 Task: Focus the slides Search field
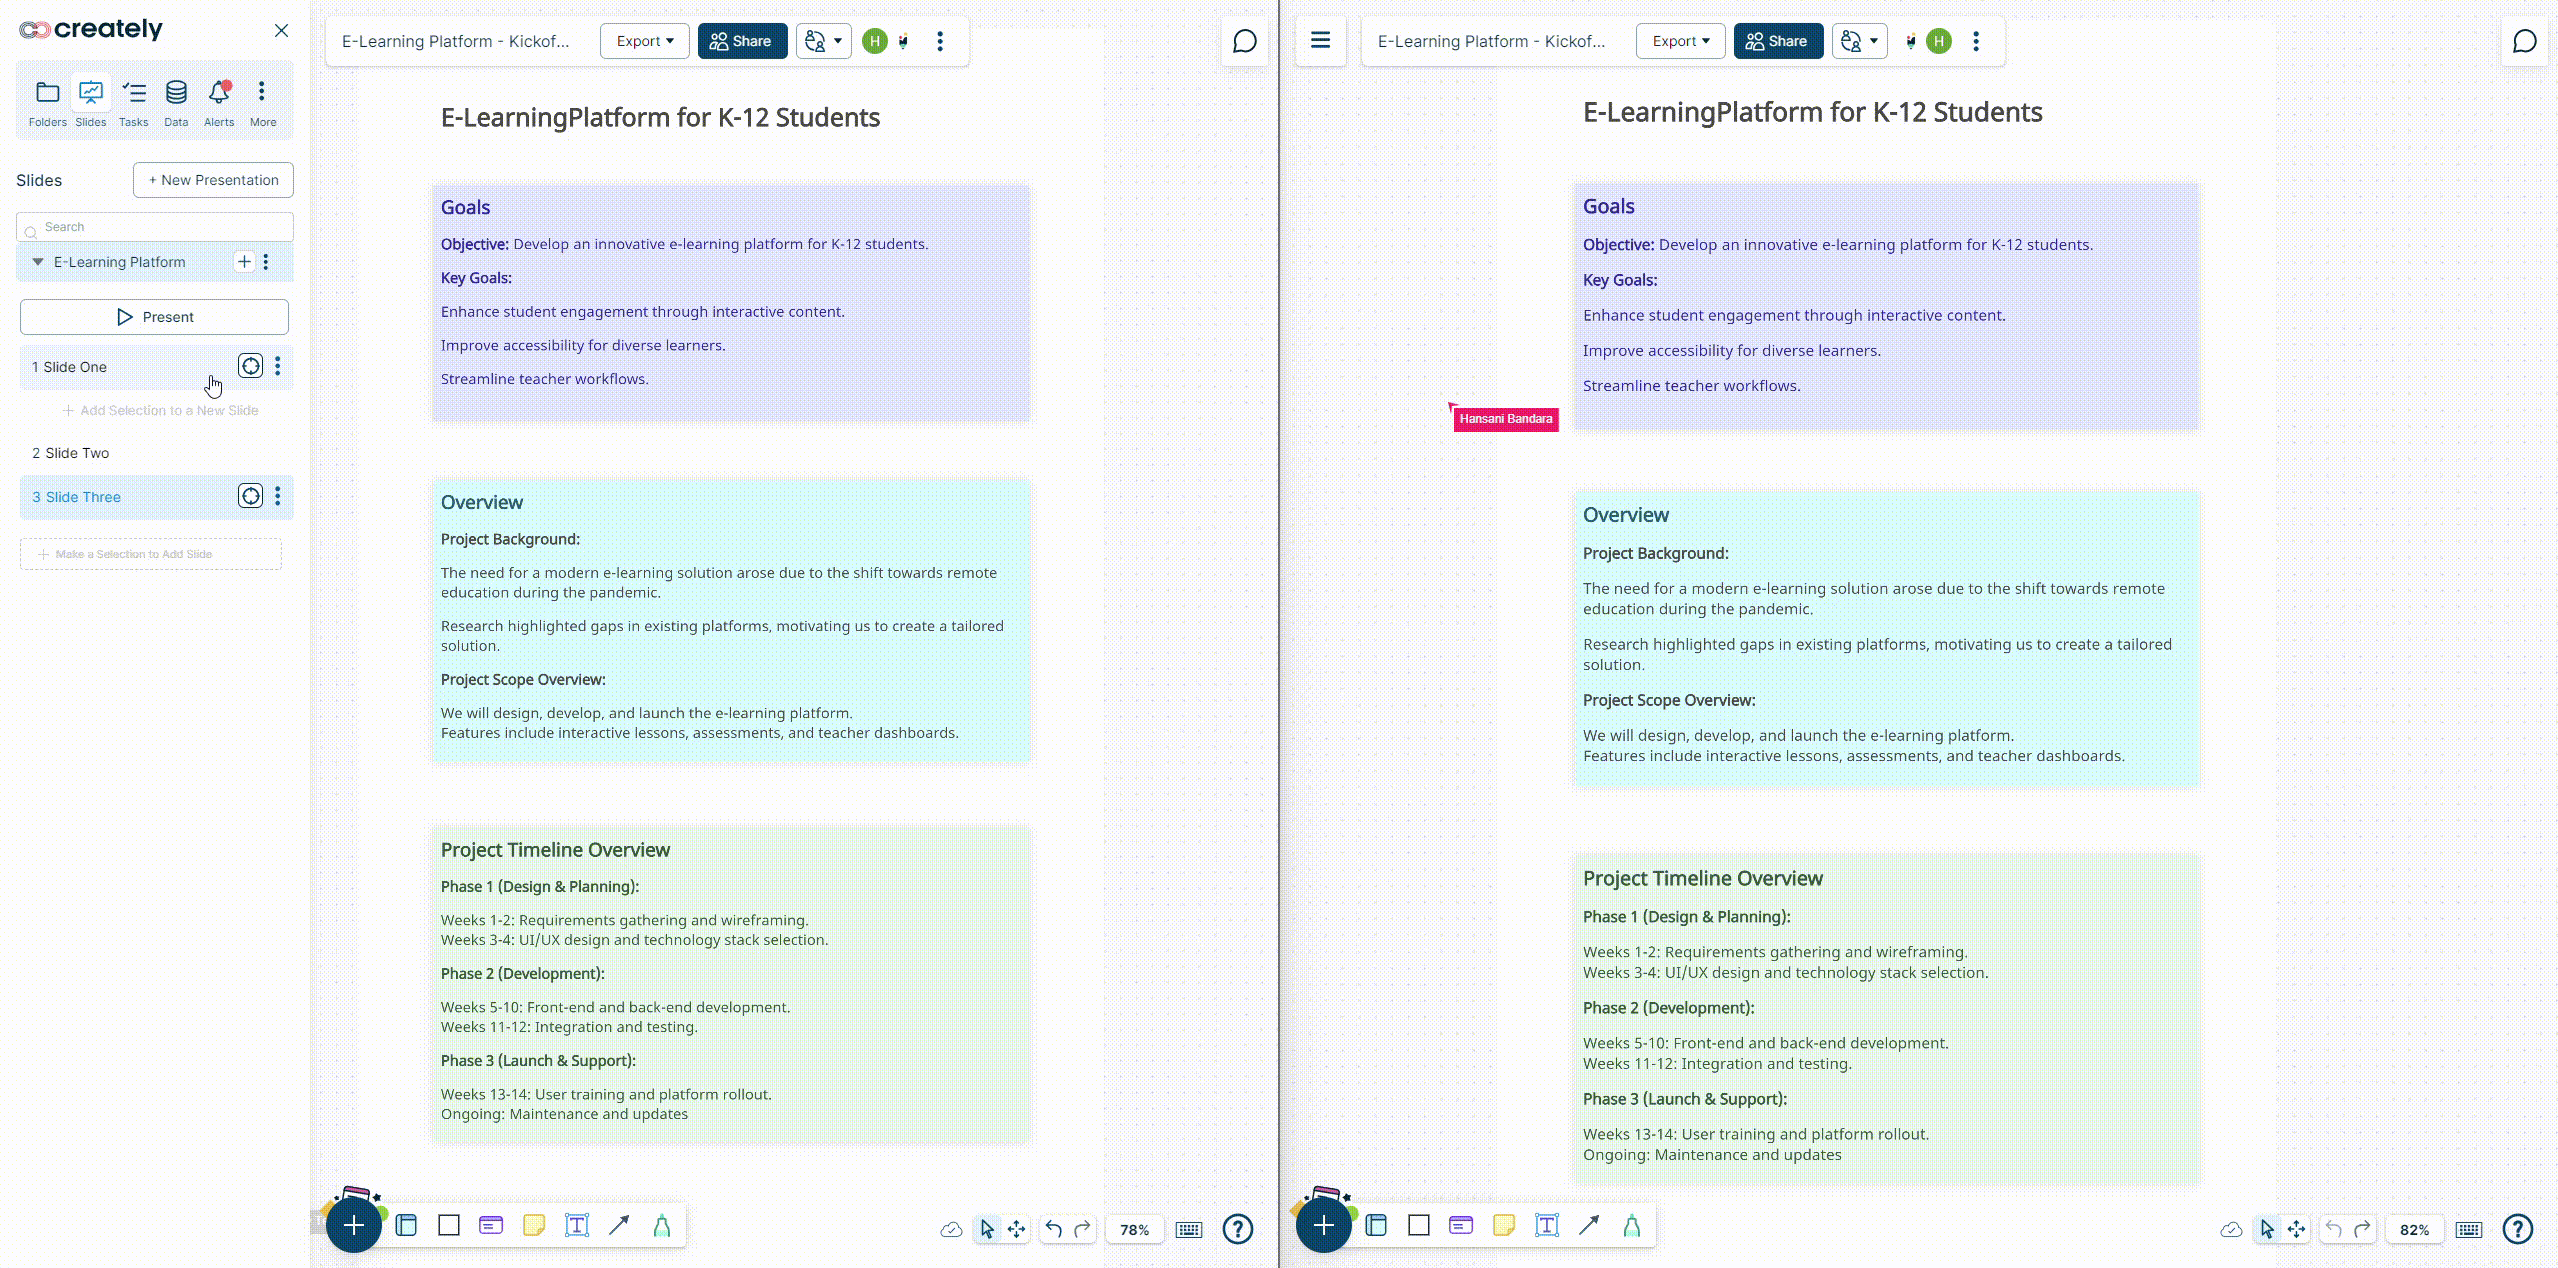(155, 227)
